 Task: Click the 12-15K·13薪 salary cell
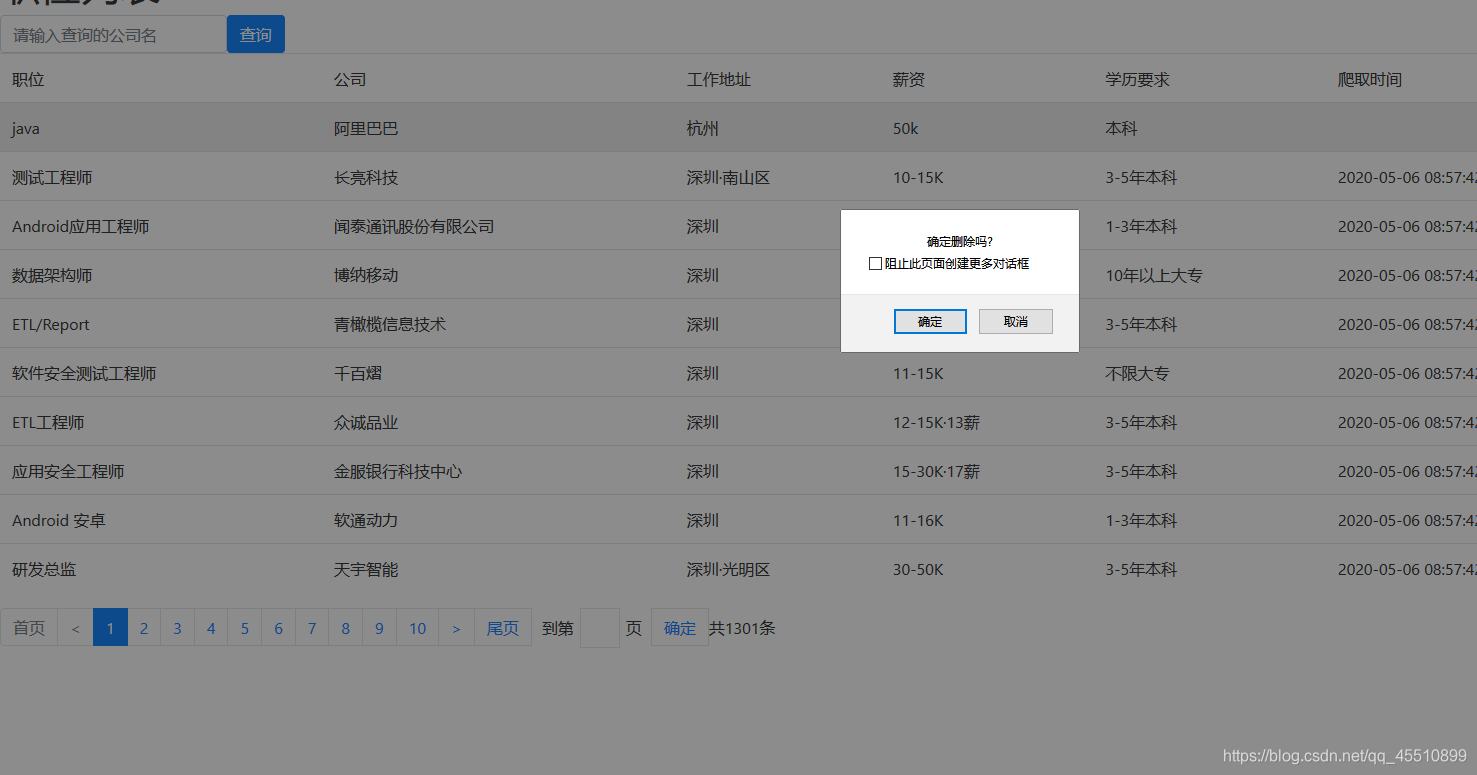[x=936, y=422]
